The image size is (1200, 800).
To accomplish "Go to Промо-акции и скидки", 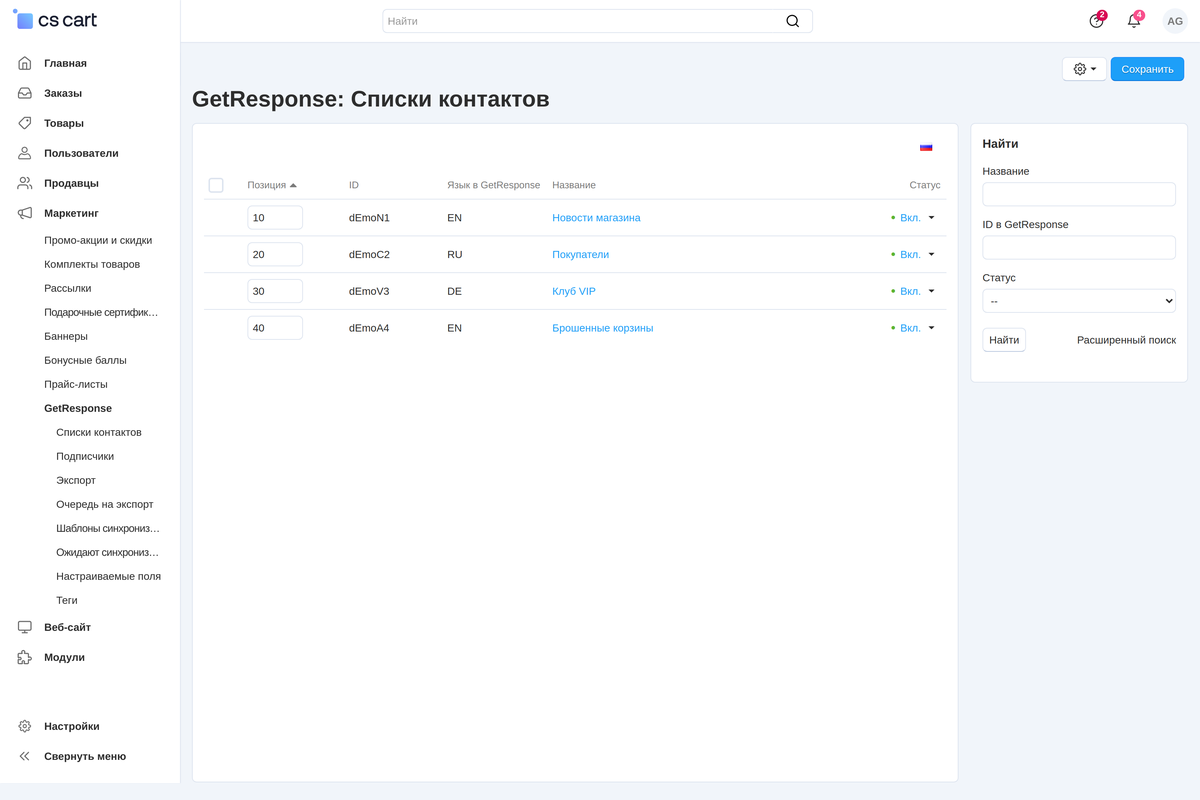I will click(x=98, y=241).
